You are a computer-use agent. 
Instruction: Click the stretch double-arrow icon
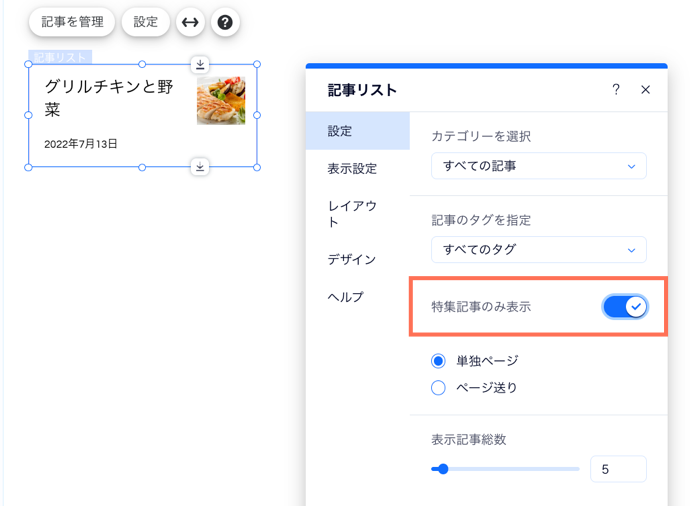coord(190,22)
